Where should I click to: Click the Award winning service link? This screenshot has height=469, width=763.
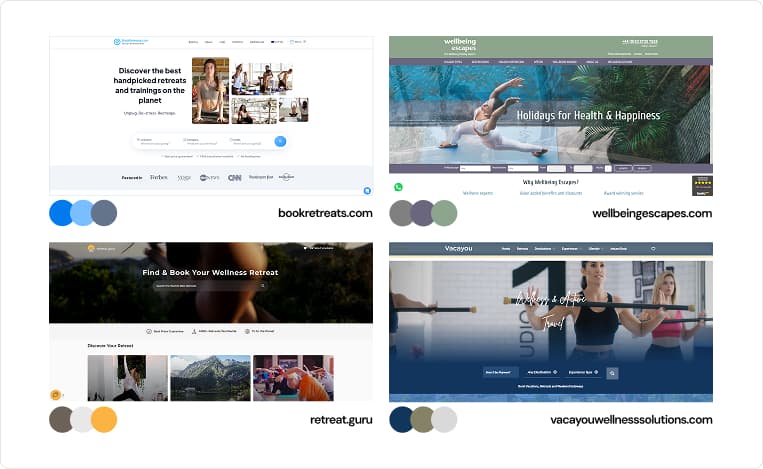623,193
